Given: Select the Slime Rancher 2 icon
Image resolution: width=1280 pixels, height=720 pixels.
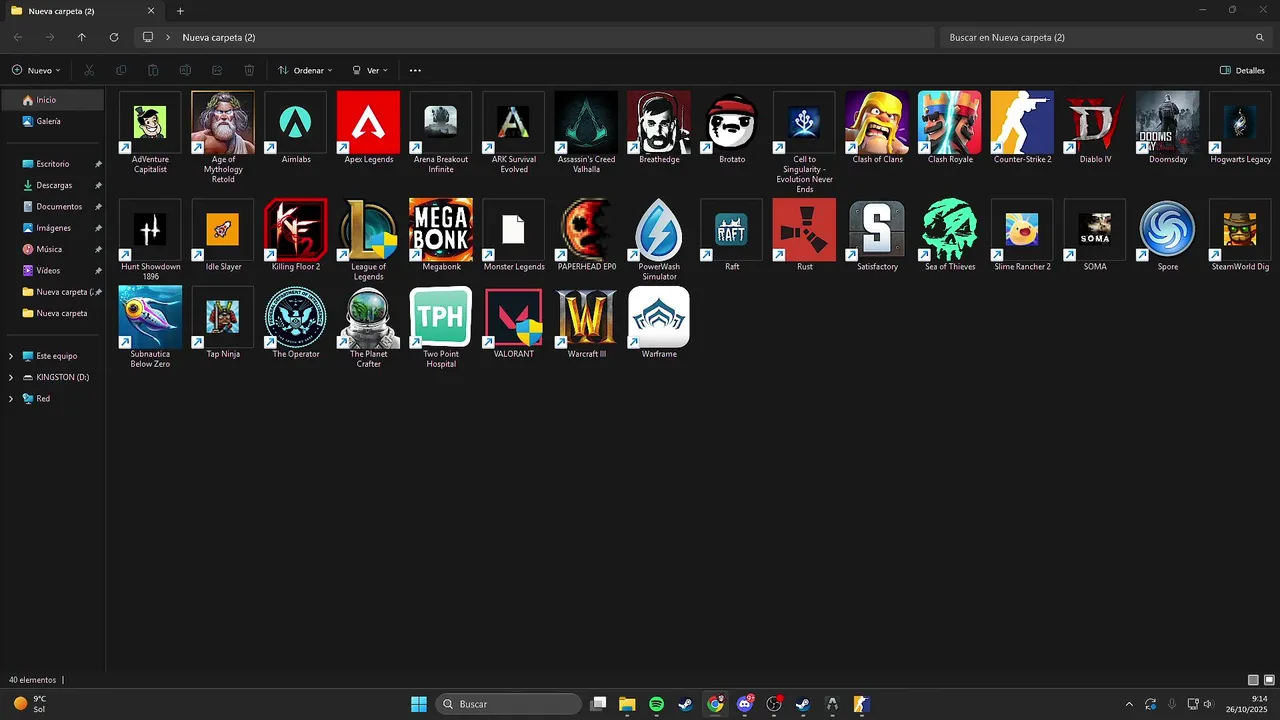Looking at the screenshot, I should pyautogui.click(x=1022, y=230).
